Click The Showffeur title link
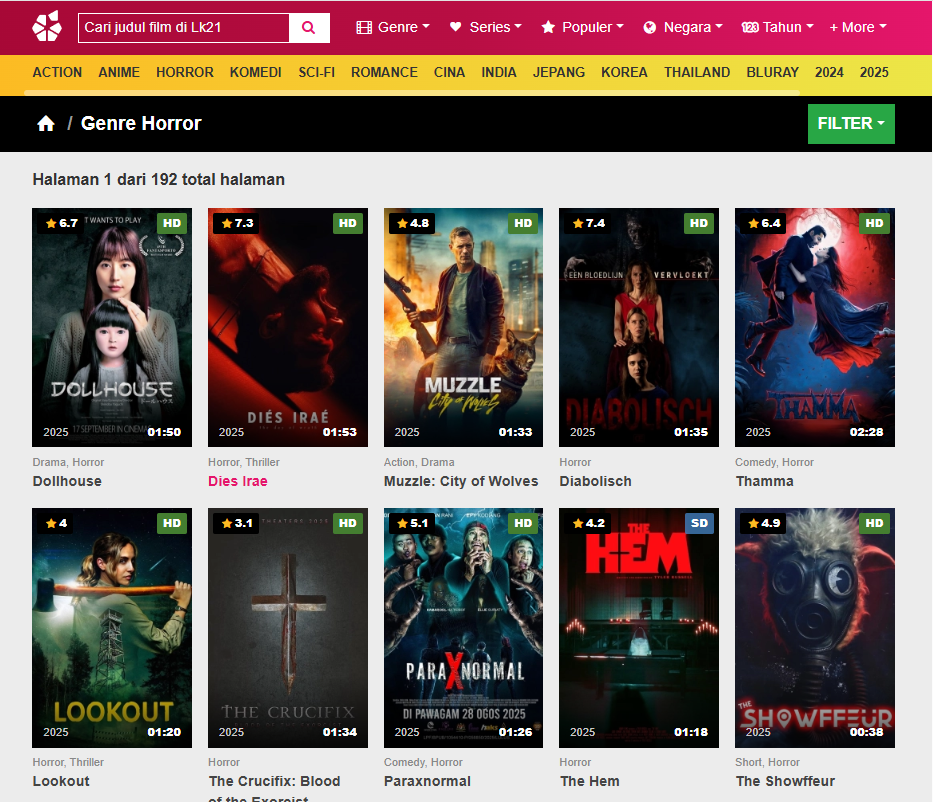 785,781
